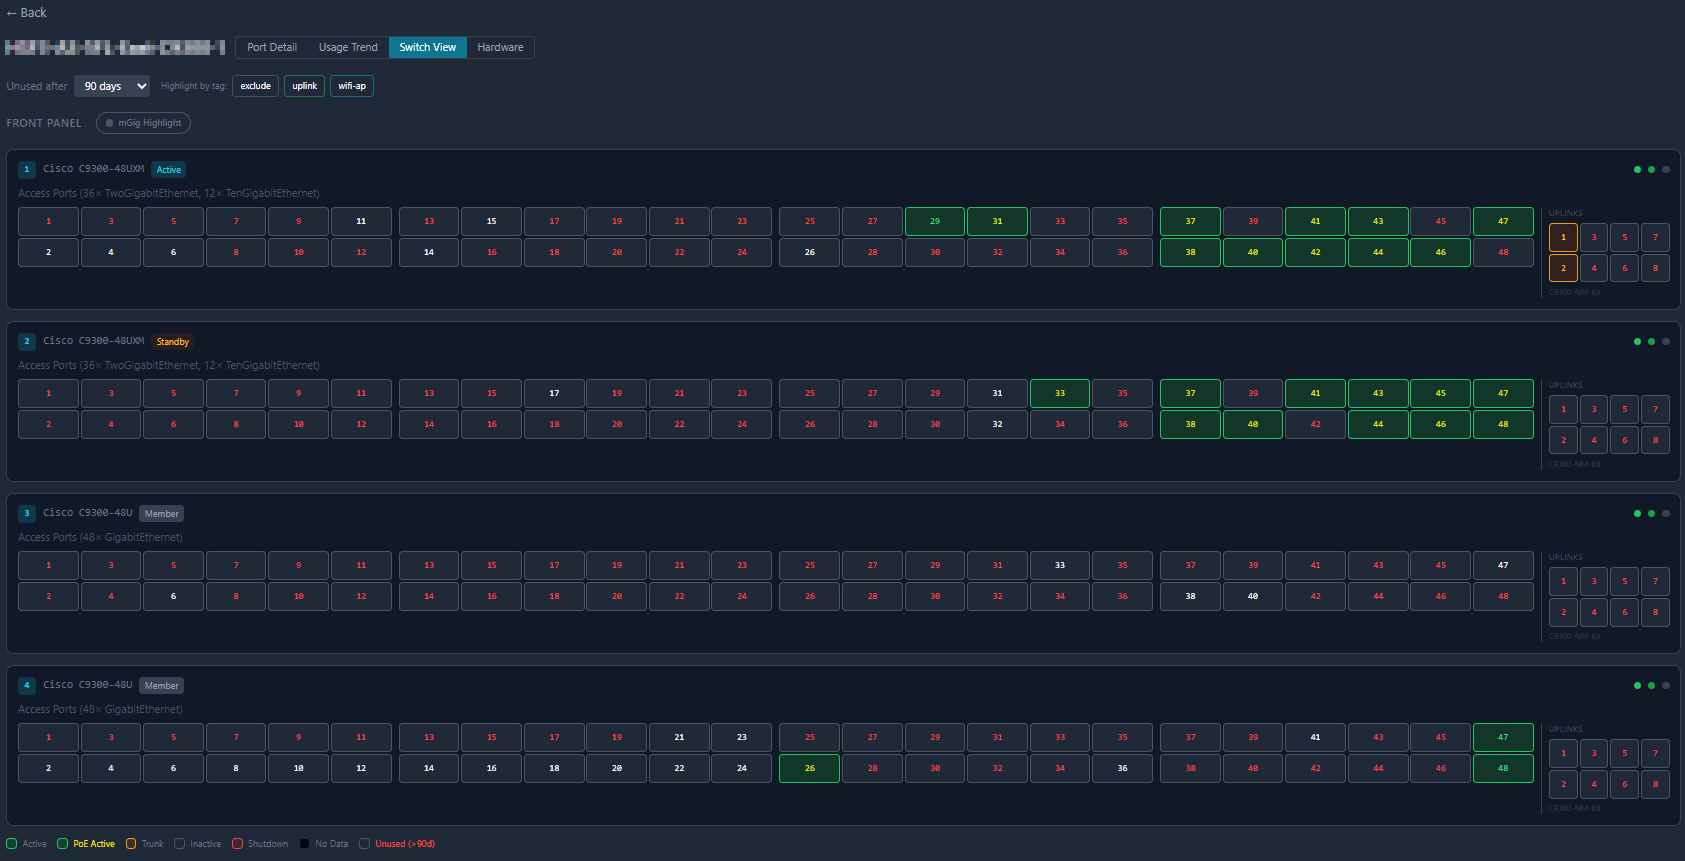The width and height of the screenshot is (1685, 861).
Task: Click the Active legend swatch
Action: [x=12, y=844]
